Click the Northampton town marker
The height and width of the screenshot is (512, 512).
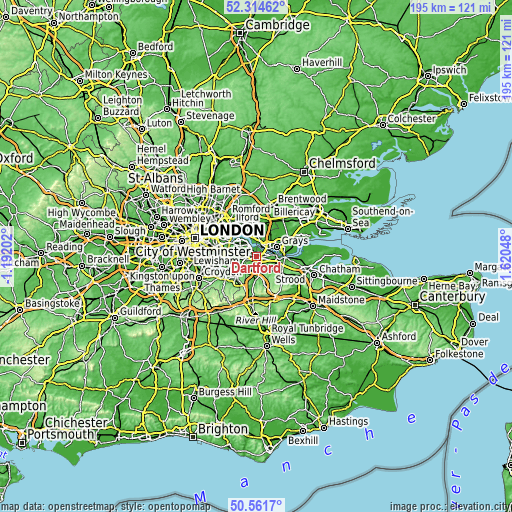tap(54, 23)
